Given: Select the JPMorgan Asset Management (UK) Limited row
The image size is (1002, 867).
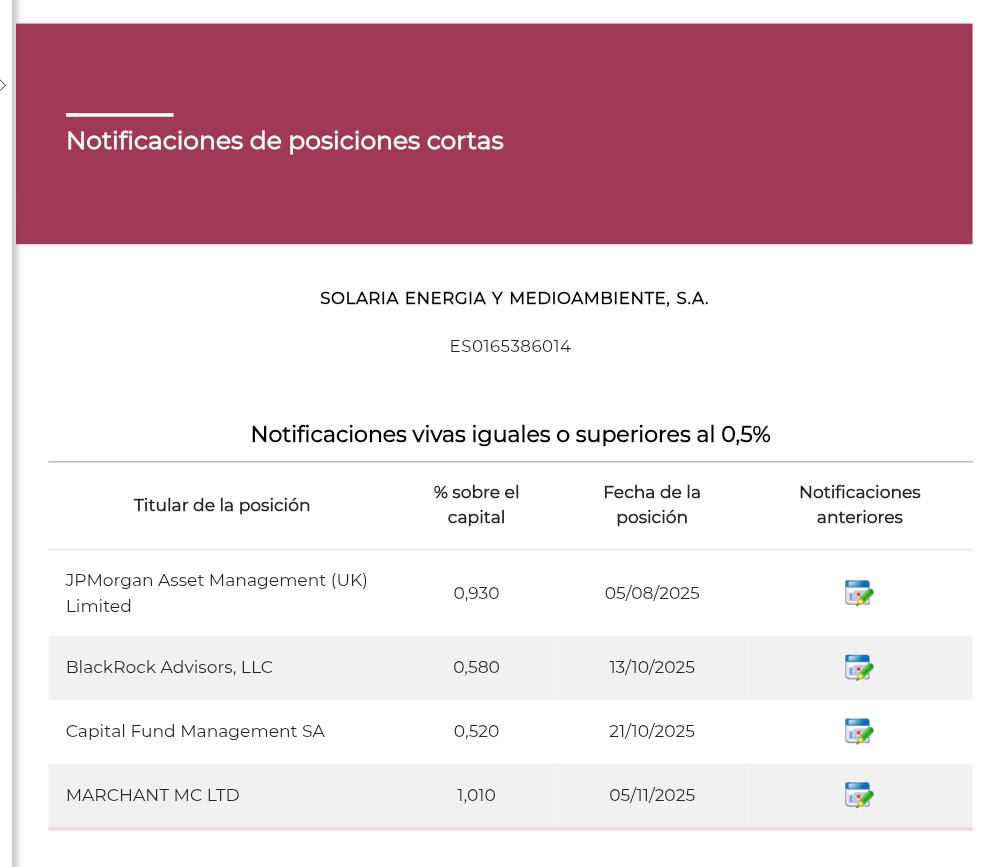Looking at the screenshot, I should click(216, 593).
